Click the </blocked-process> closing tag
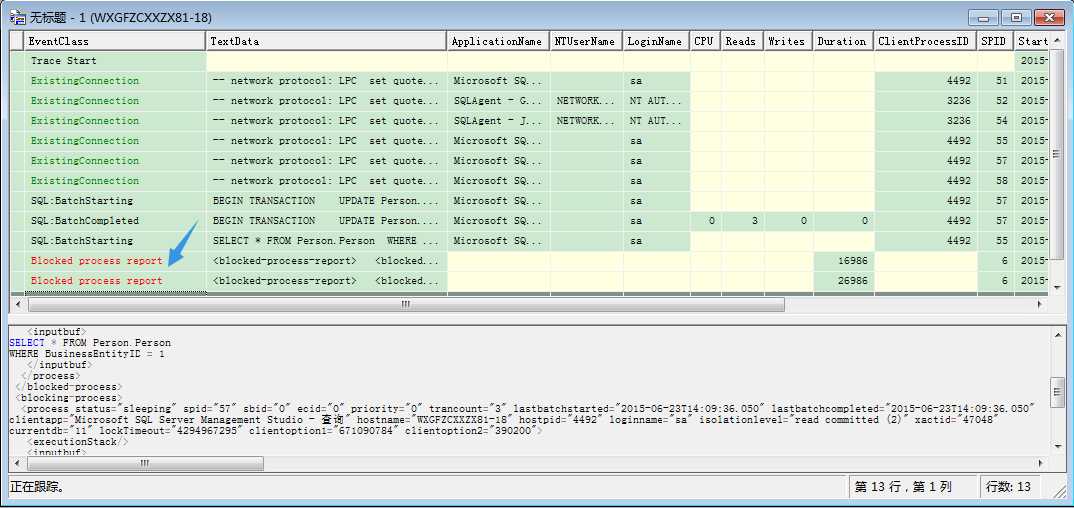 (x=69, y=387)
